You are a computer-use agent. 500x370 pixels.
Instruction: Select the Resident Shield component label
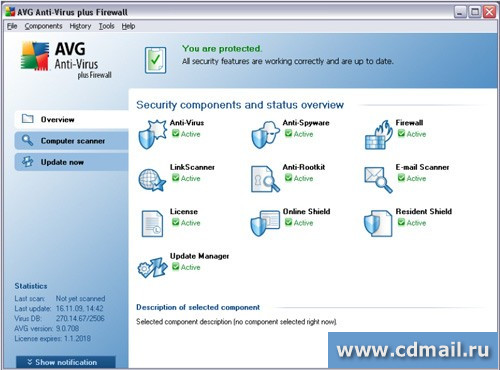coord(424,211)
